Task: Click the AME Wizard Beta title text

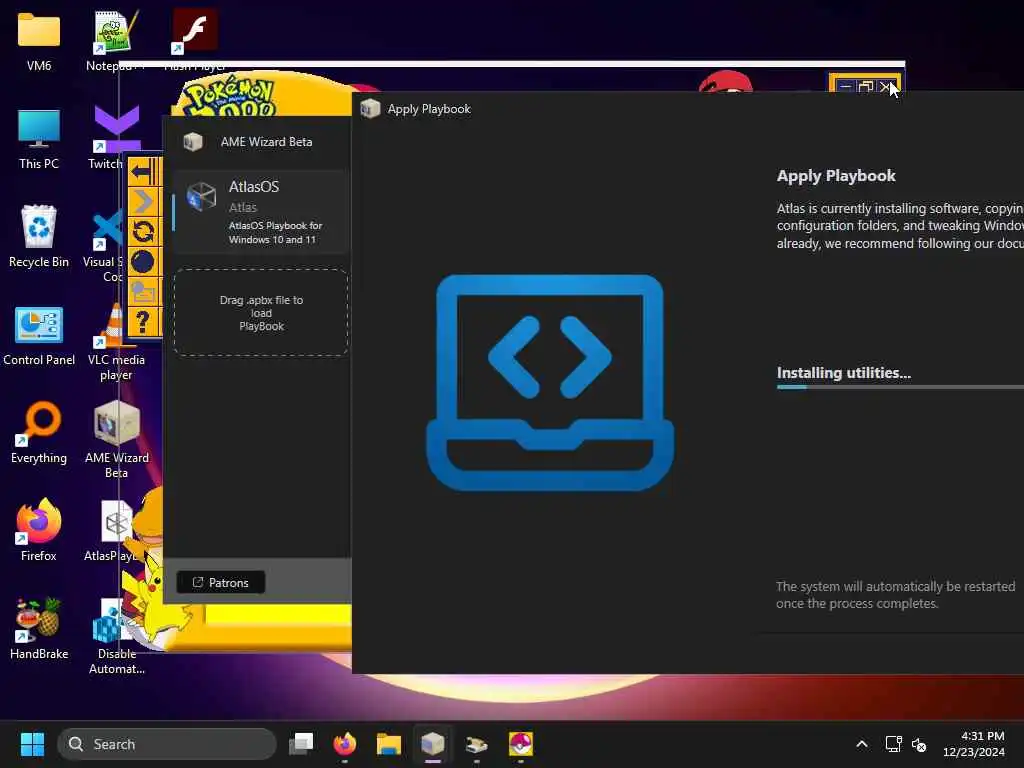Action: pos(266,142)
